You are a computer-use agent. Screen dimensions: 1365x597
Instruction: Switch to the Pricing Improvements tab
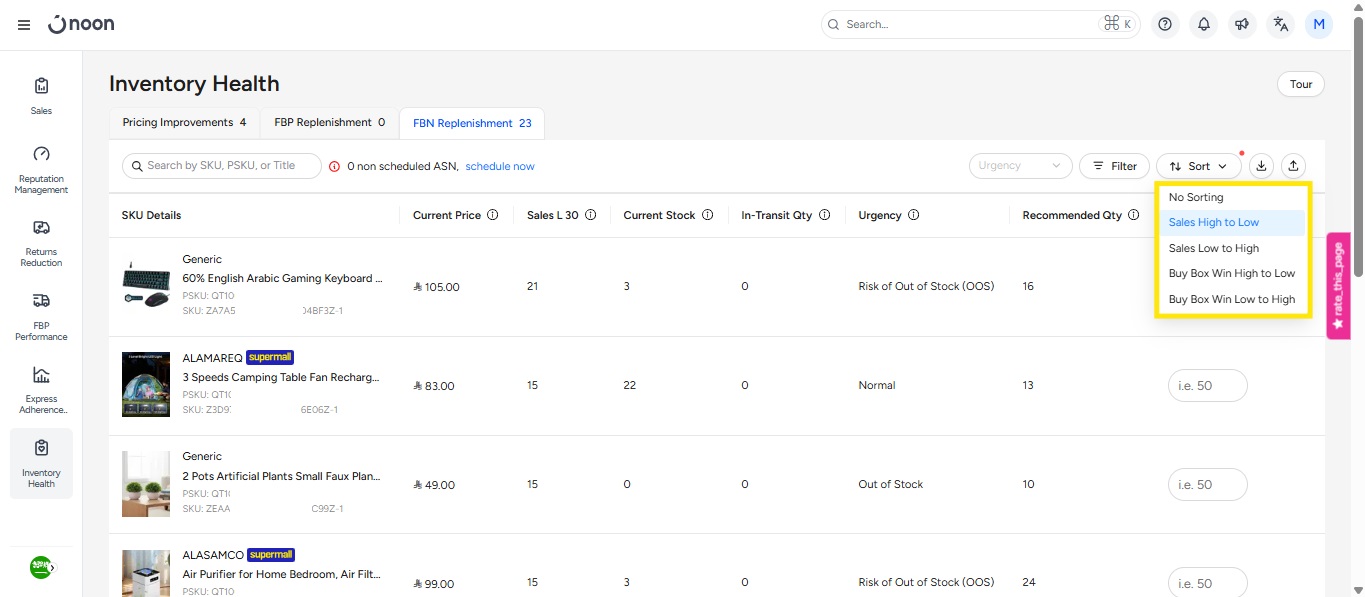[184, 122]
